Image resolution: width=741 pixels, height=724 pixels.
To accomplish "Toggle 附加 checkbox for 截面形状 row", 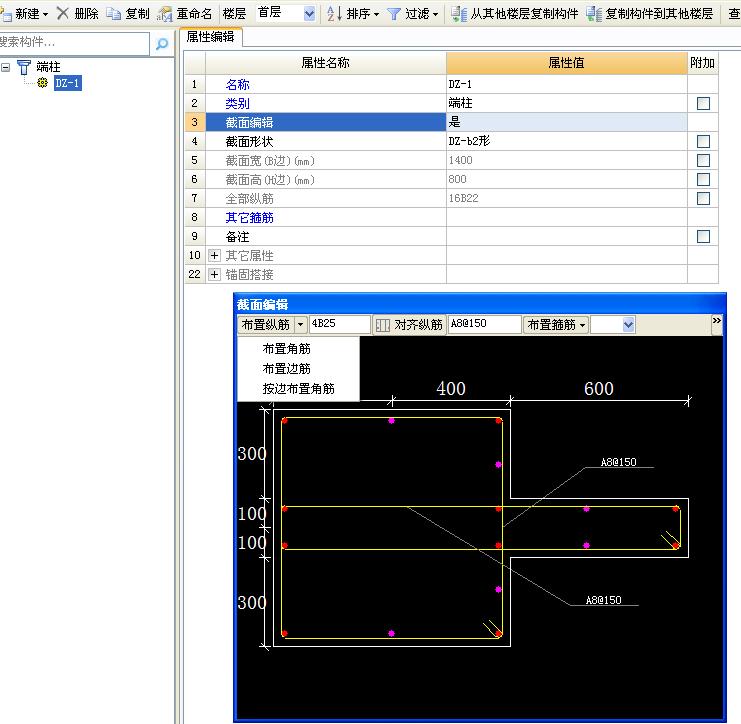I will click(x=703, y=141).
